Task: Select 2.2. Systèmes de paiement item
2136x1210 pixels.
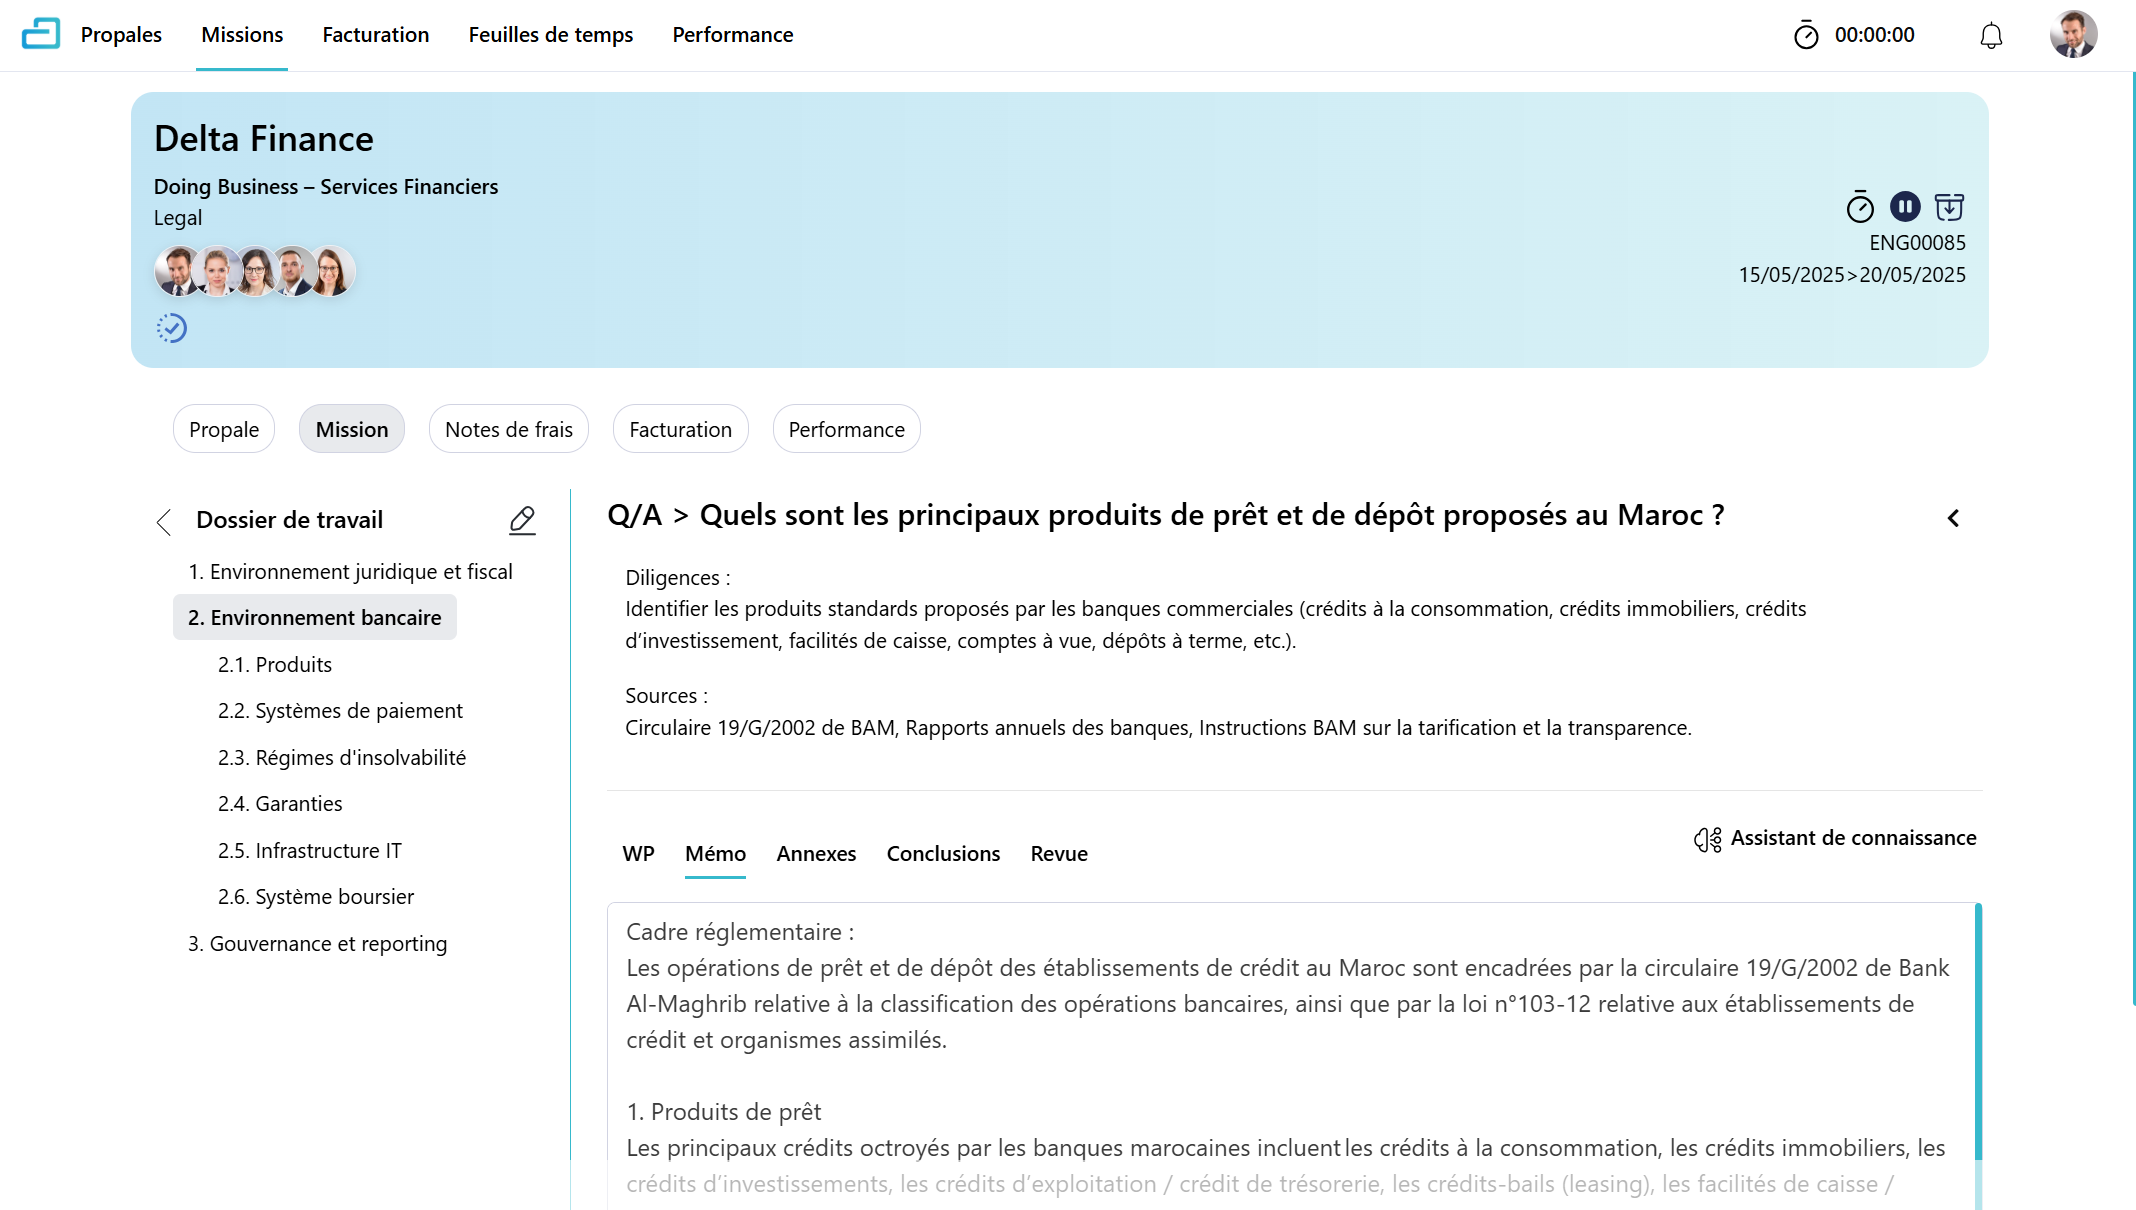Action: 340,711
